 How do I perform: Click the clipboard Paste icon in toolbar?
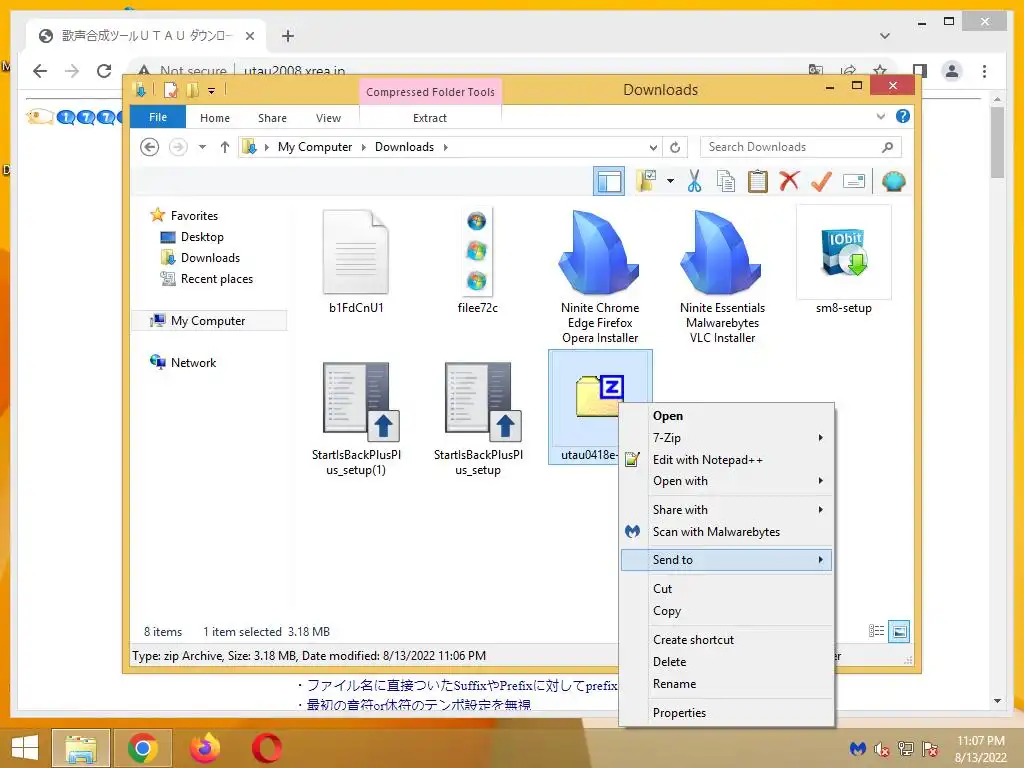click(757, 181)
